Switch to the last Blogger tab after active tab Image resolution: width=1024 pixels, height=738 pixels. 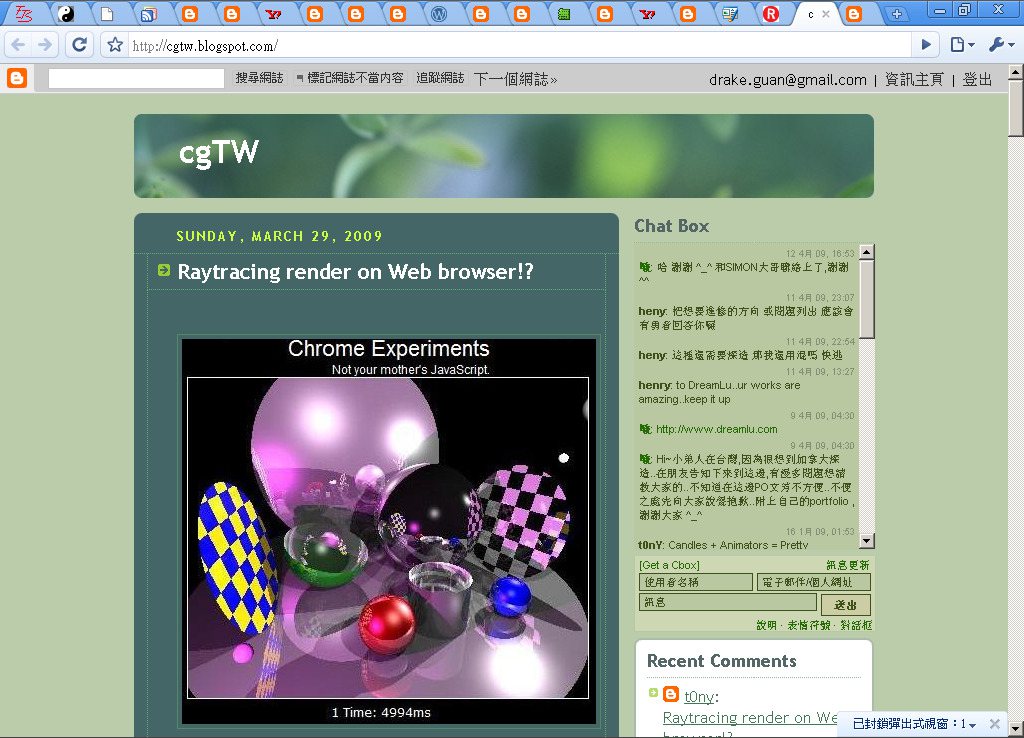click(854, 14)
